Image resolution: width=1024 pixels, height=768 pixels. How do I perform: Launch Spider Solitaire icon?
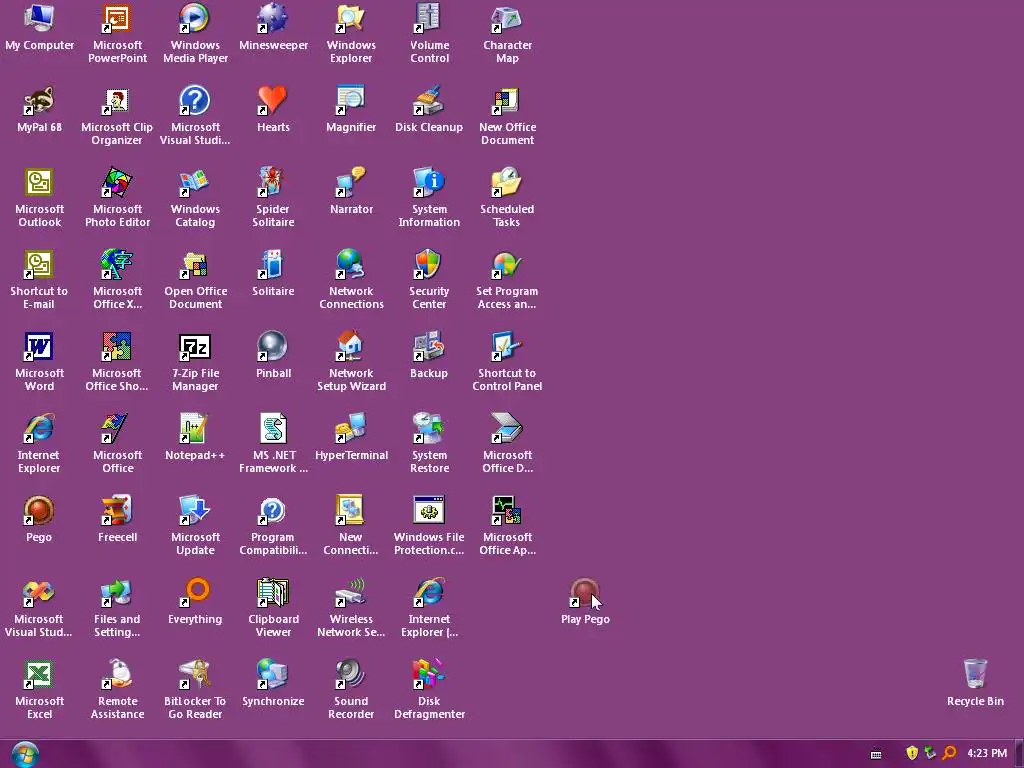273,182
